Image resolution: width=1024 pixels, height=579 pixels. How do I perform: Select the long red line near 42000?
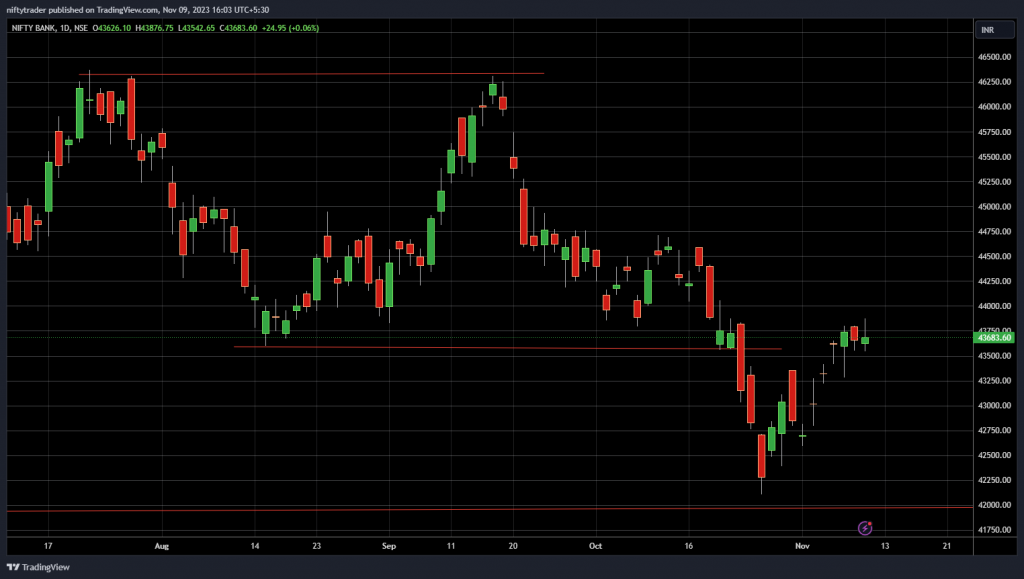pos(490,509)
